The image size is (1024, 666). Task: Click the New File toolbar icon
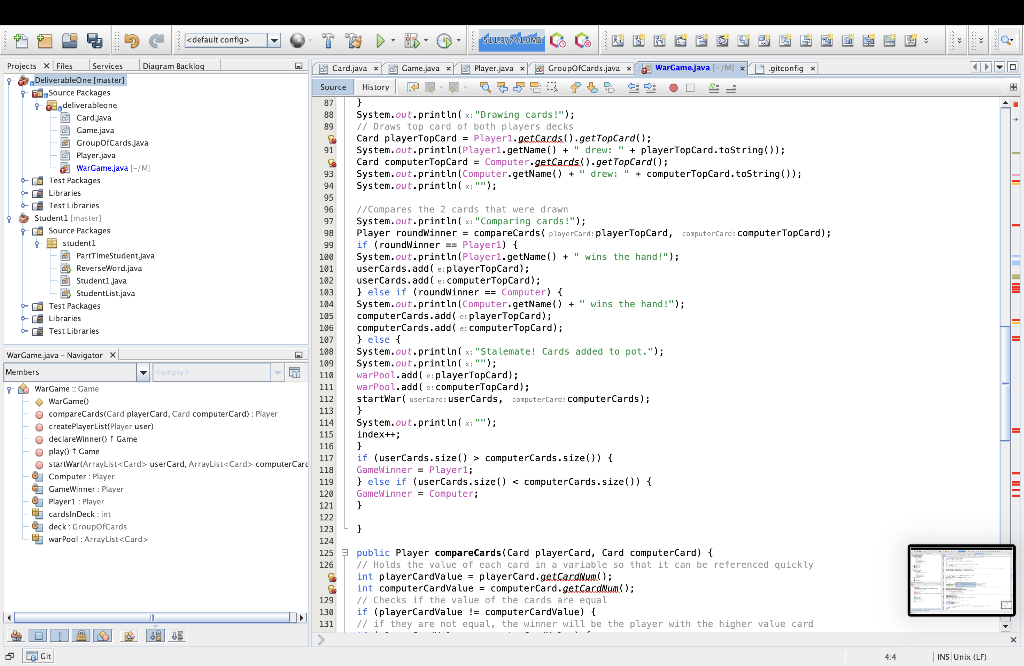[20, 41]
